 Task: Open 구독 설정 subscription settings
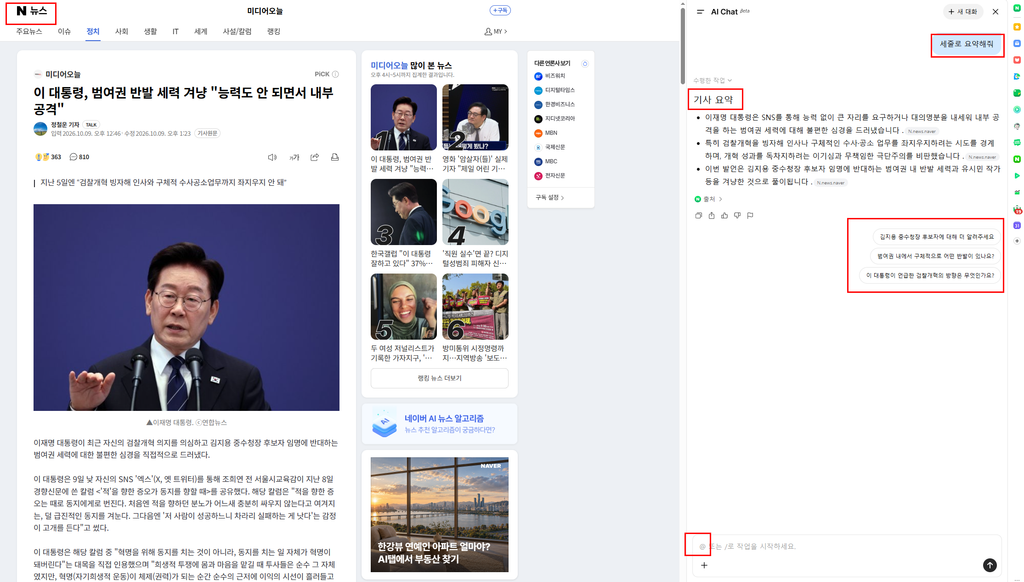pos(550,197)
